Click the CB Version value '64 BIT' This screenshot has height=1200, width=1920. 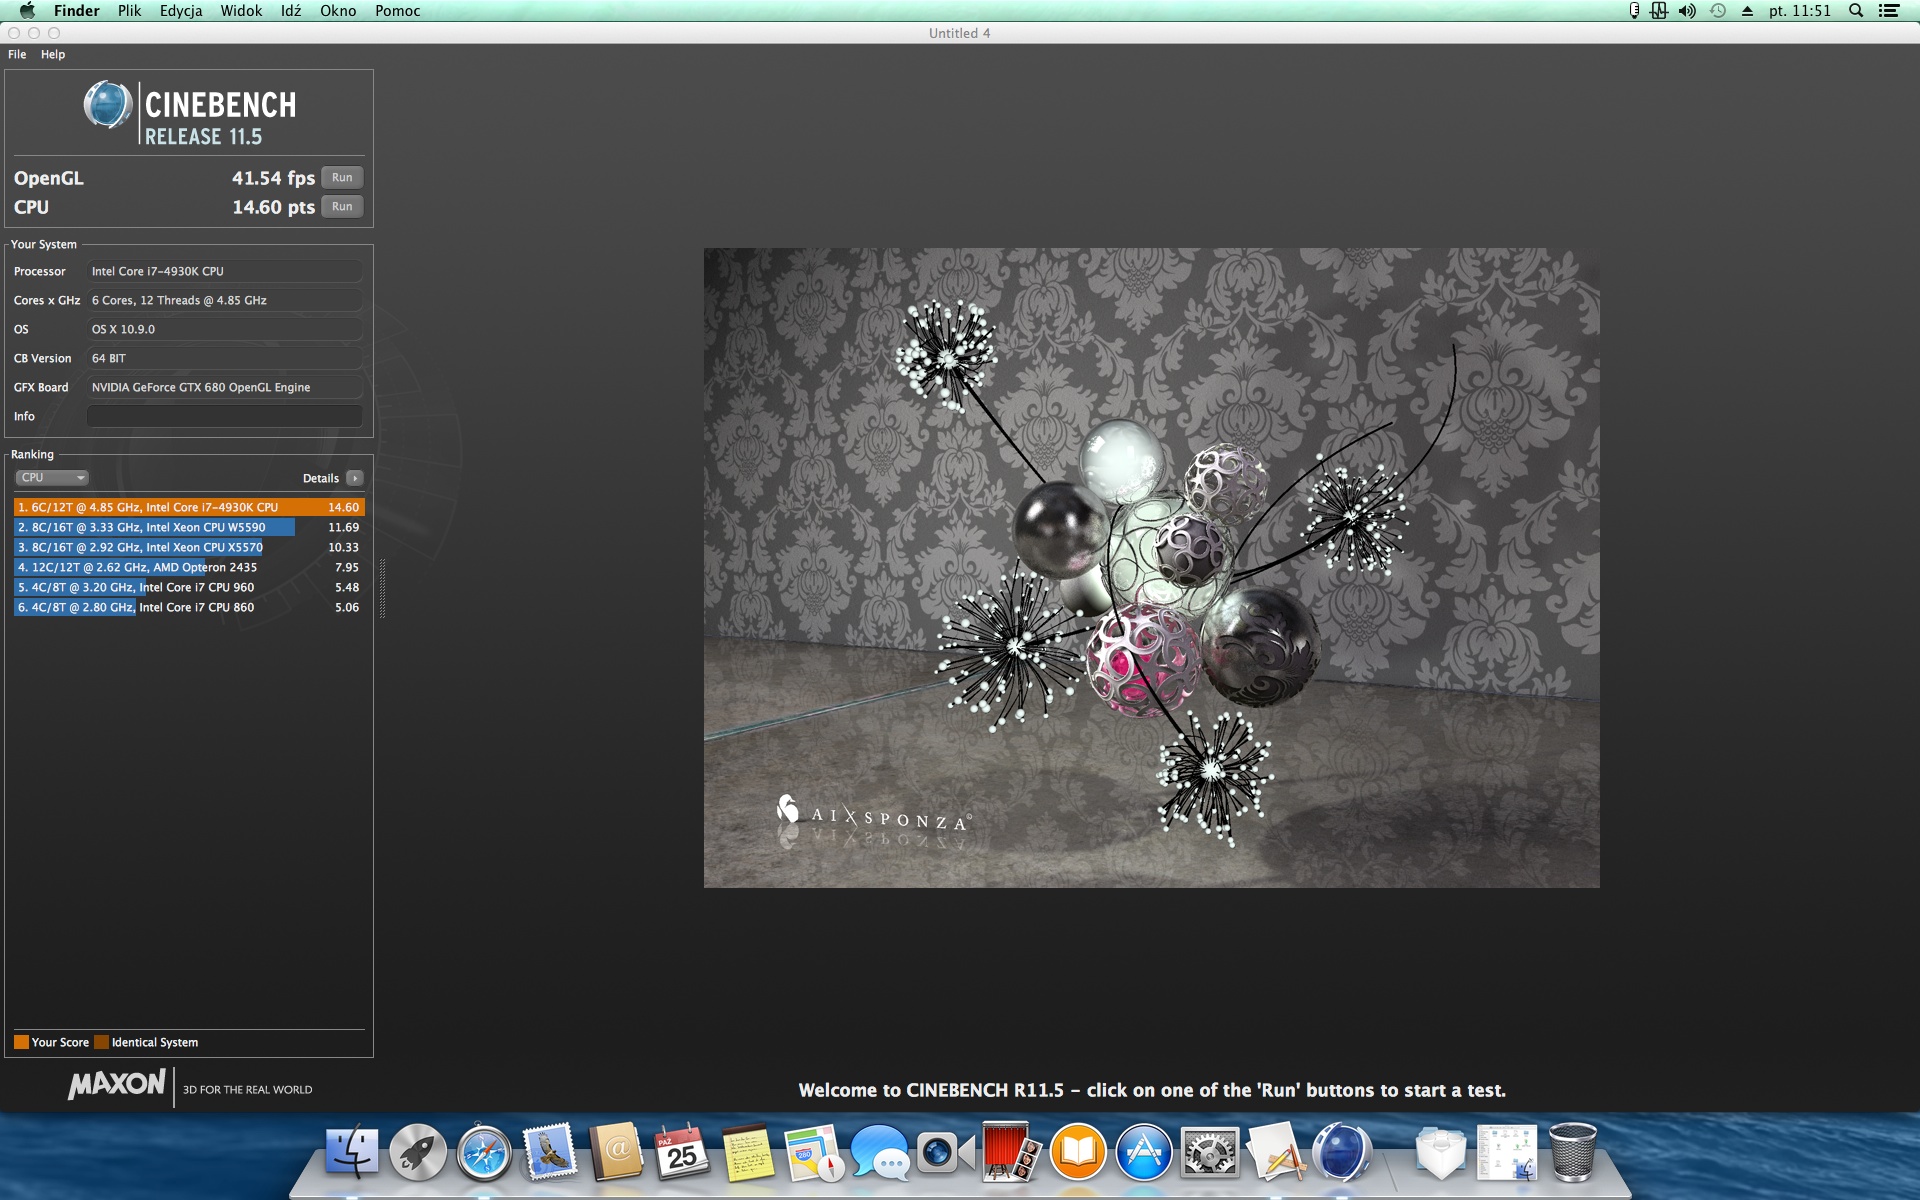click(x=225, y=358)
